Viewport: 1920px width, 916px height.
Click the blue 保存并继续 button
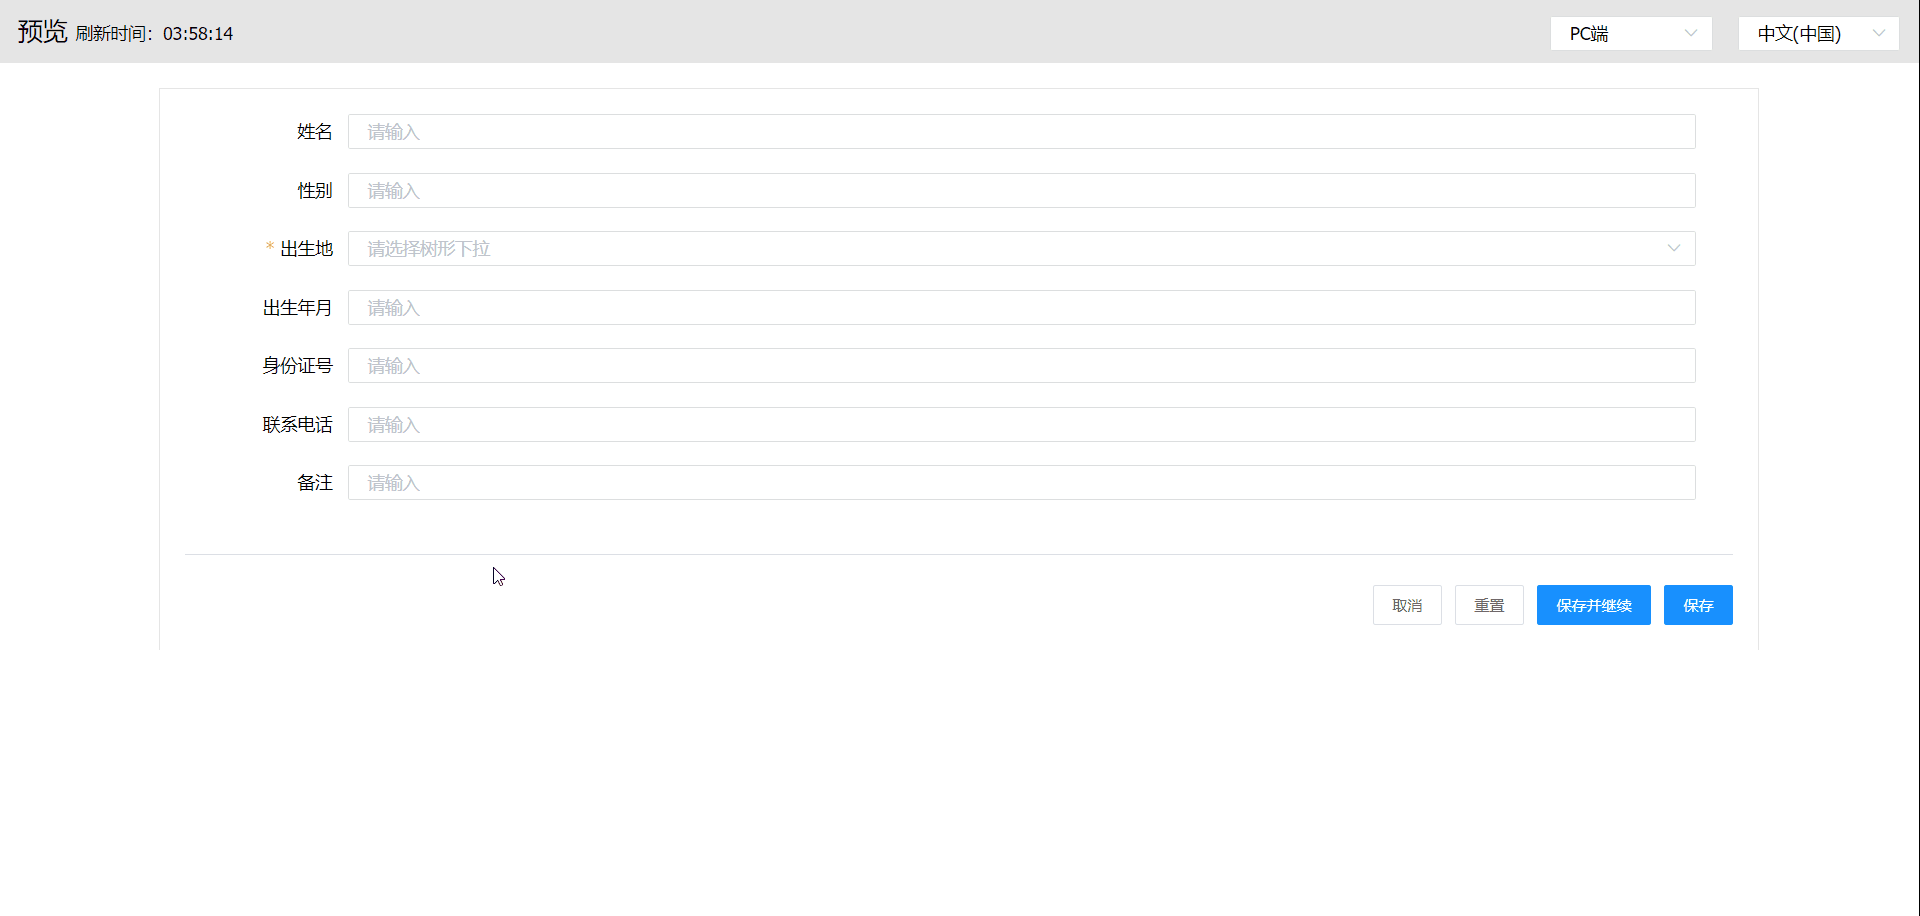1593,605
